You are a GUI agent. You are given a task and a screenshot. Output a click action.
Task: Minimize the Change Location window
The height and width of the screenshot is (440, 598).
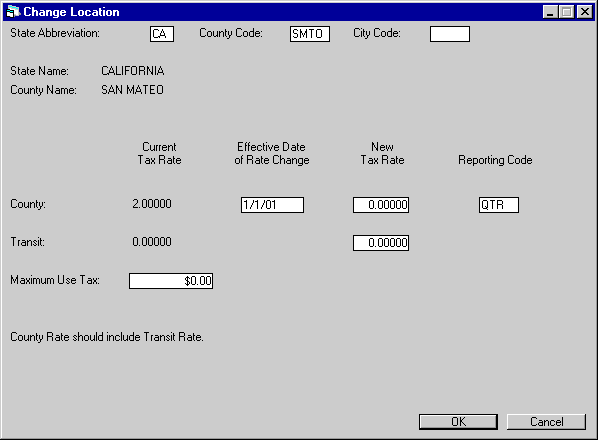pyautogui.click(x=550, y=12)
